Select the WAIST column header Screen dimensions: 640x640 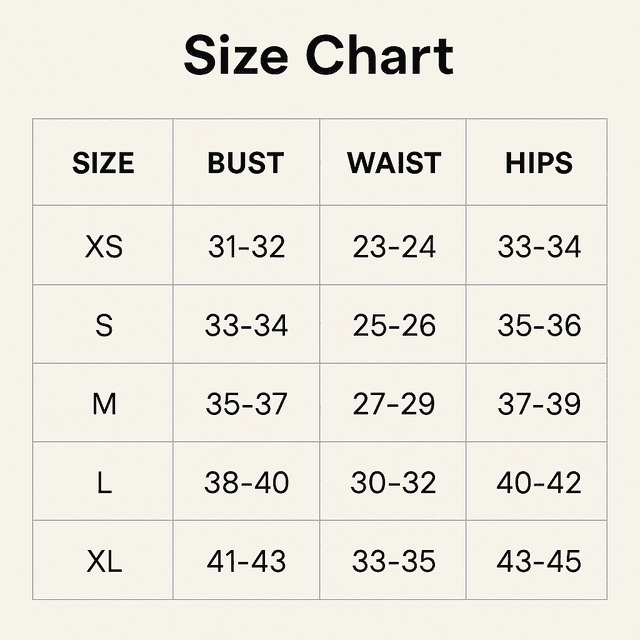click(394, 163)
